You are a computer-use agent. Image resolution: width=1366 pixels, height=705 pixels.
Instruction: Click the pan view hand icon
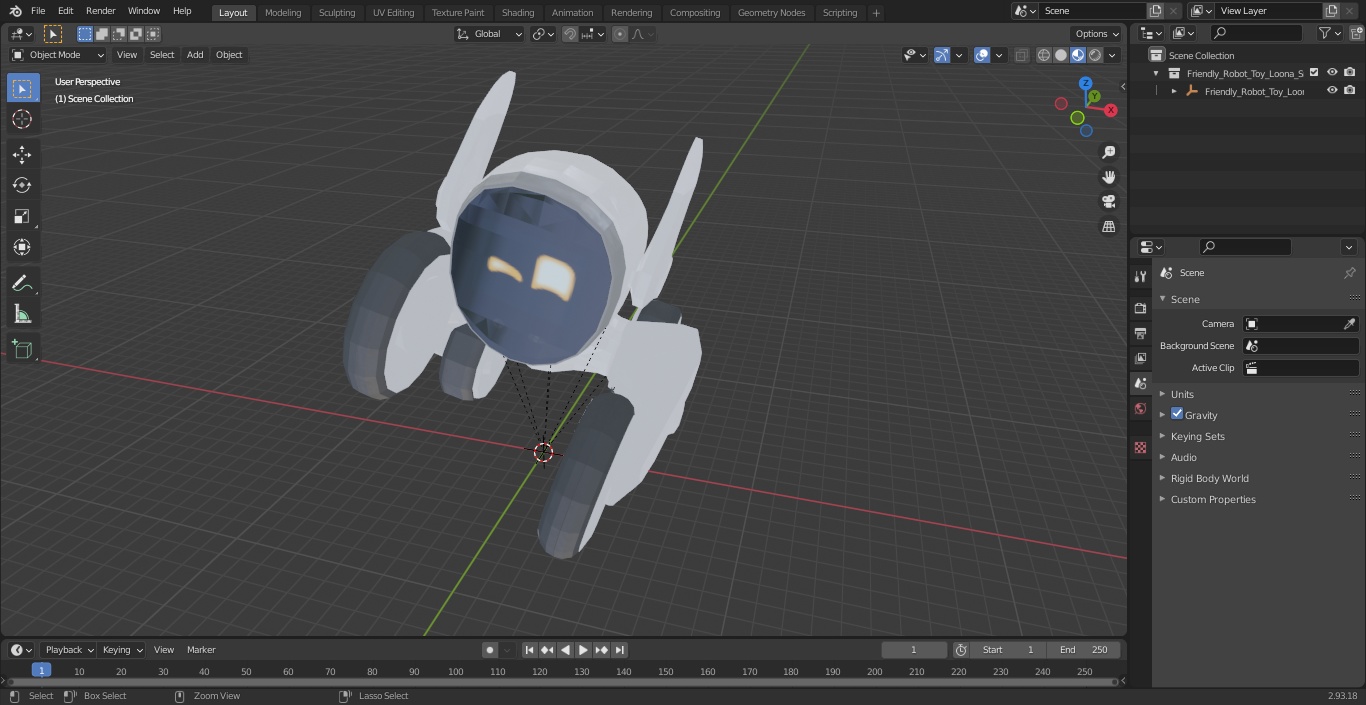[1108, 177]
